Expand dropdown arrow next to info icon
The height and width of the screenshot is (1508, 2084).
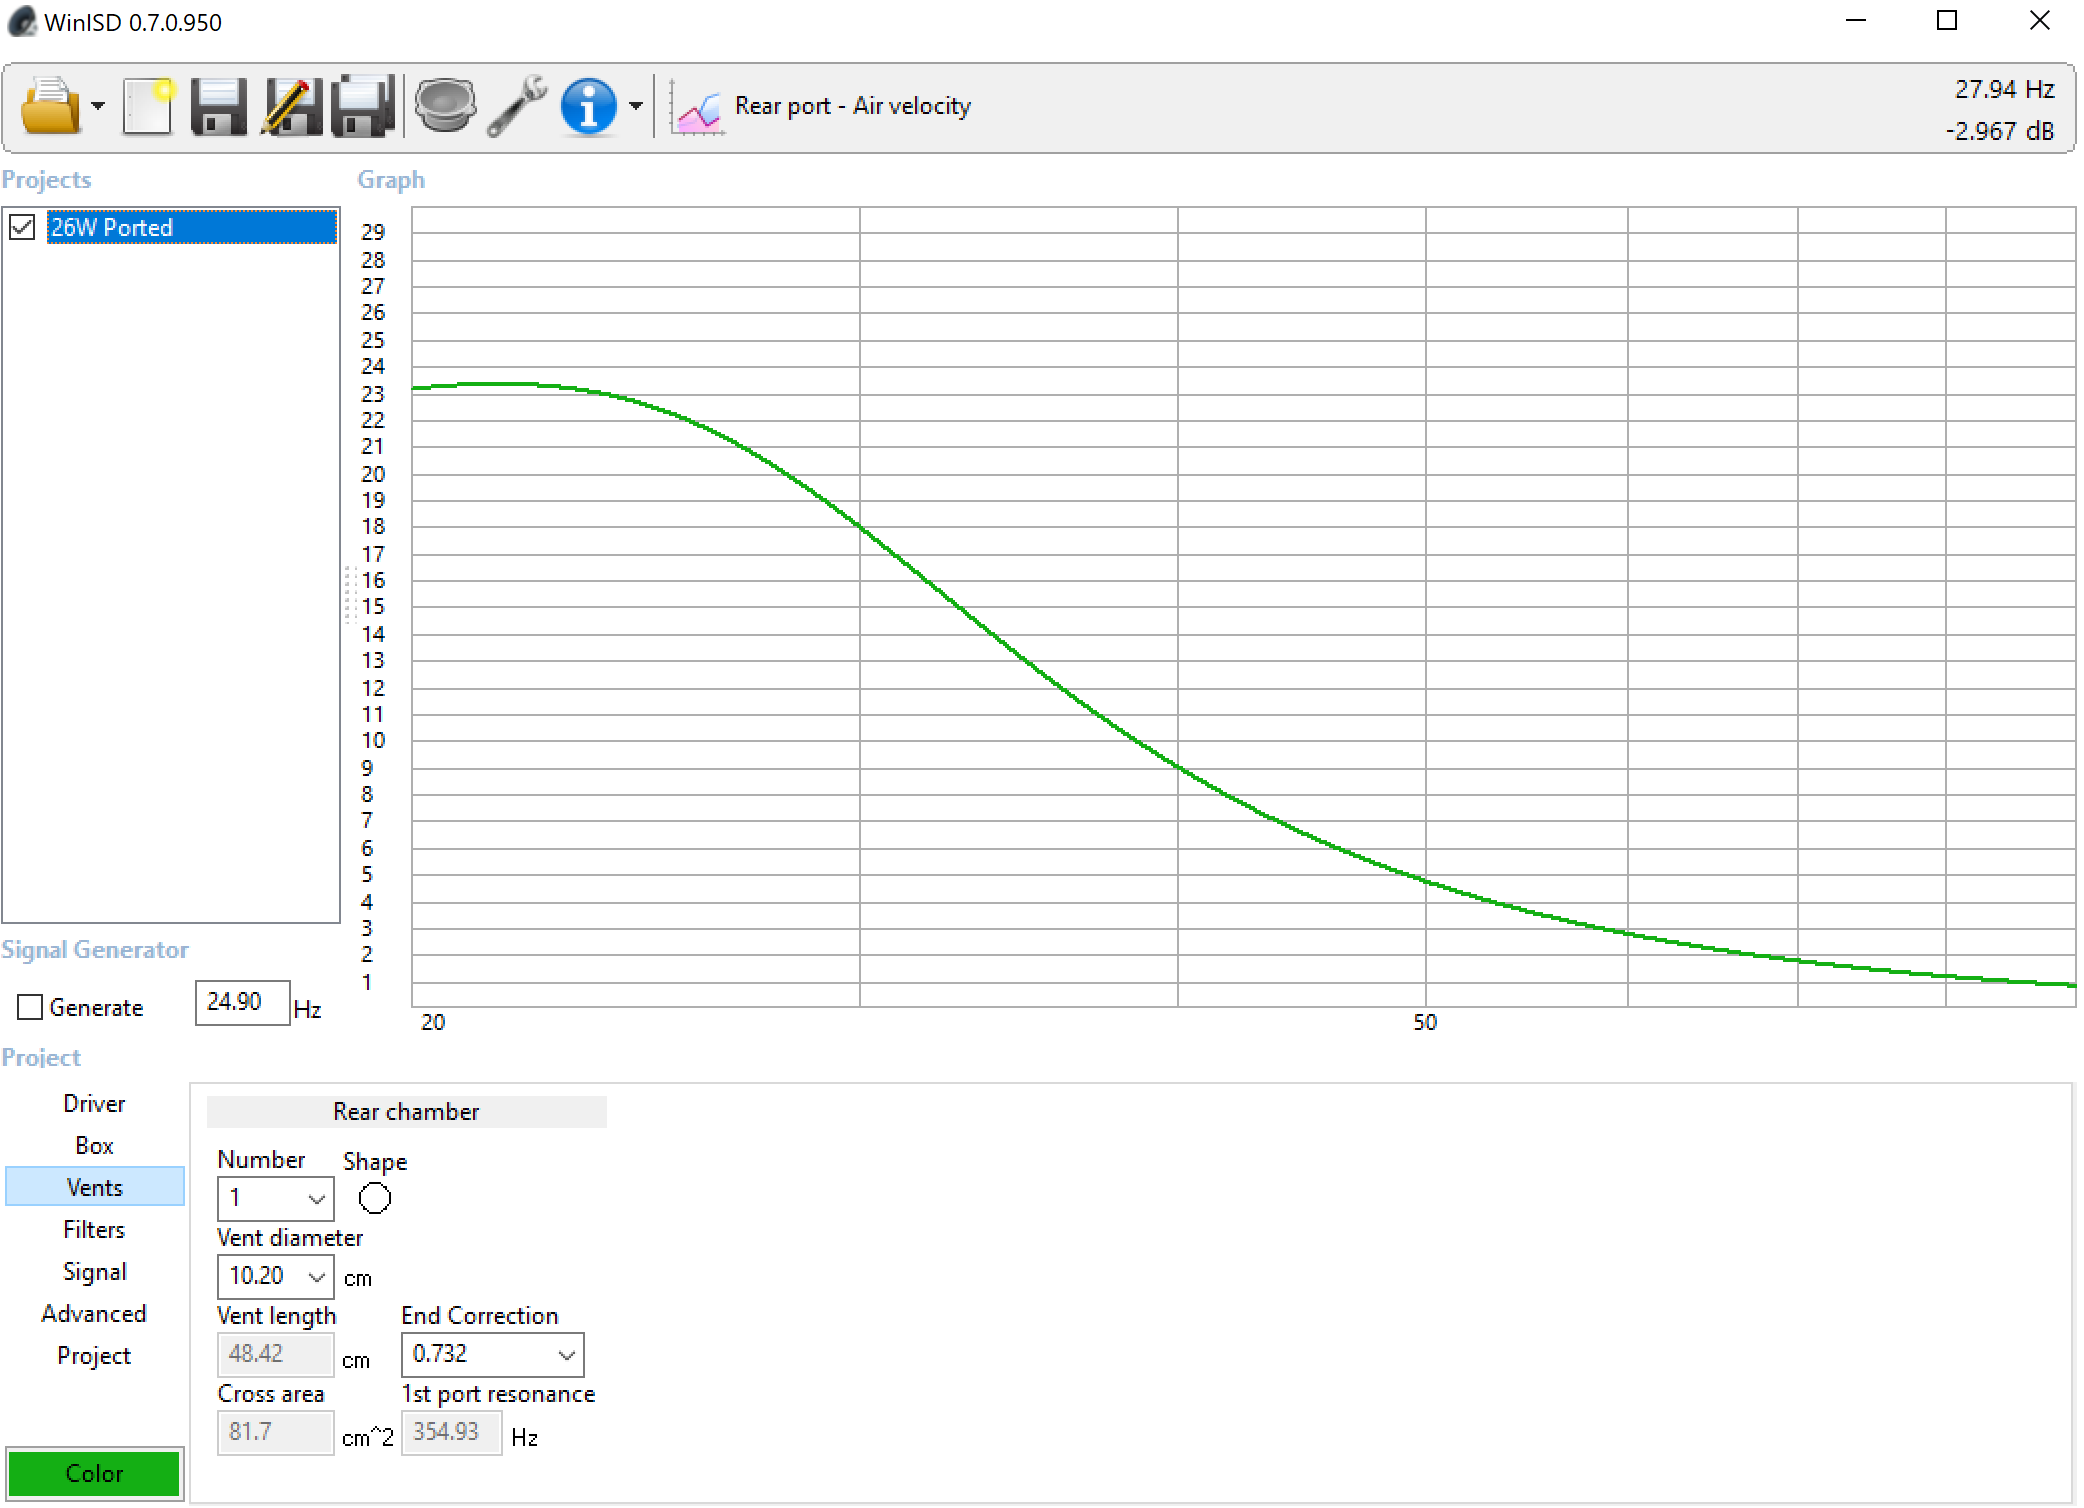pos(636,106)
